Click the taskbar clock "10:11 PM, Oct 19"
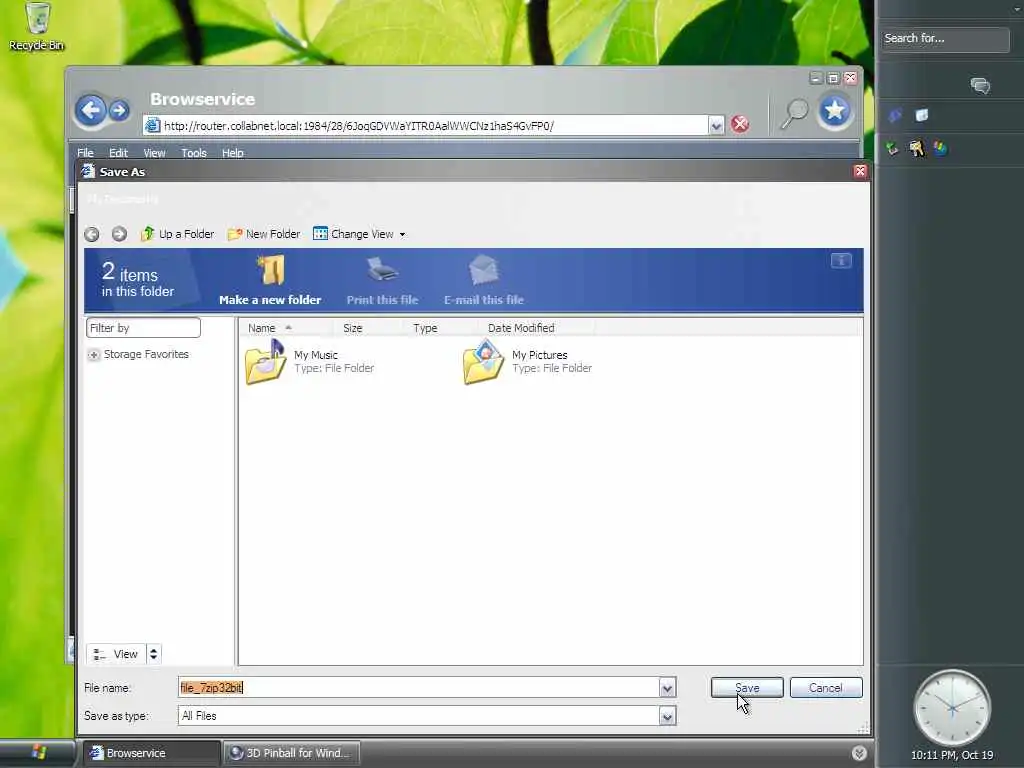1024x768 pixels. pyautogui.click(x=952, y=755)
